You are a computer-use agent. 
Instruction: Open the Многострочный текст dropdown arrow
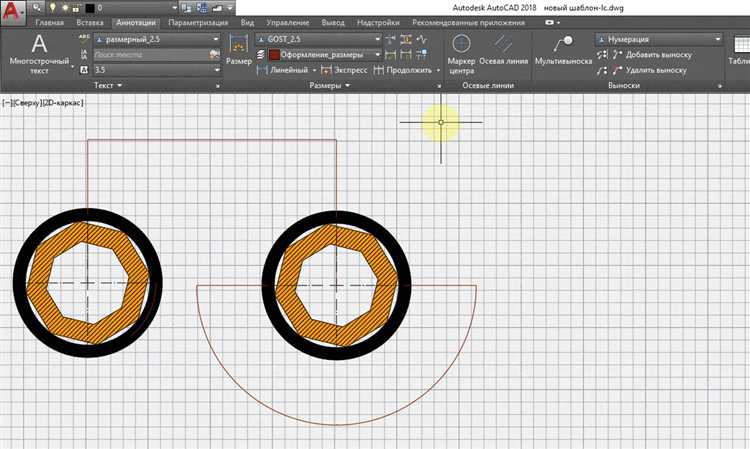[72, 67]
